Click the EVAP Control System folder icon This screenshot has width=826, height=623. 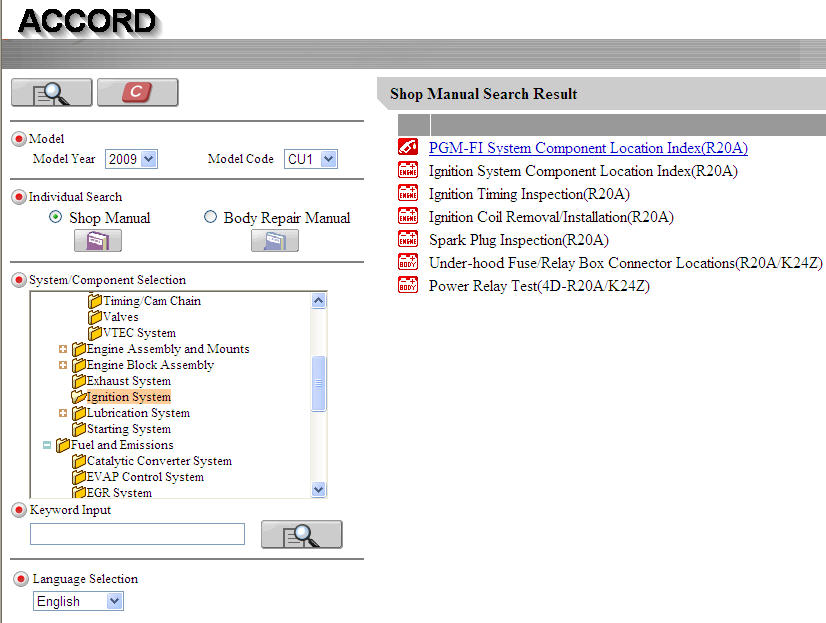click(79, 477)
